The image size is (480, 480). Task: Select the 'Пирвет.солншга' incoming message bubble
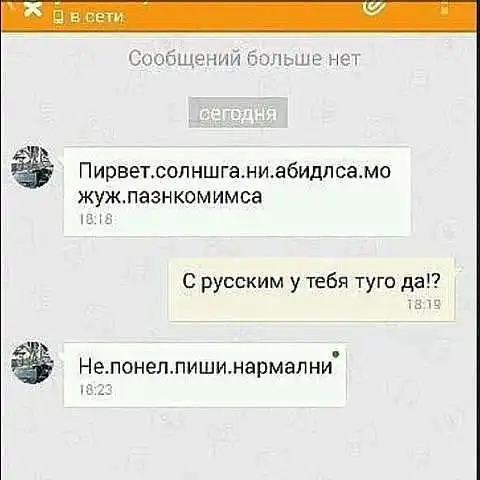(237, 192)
